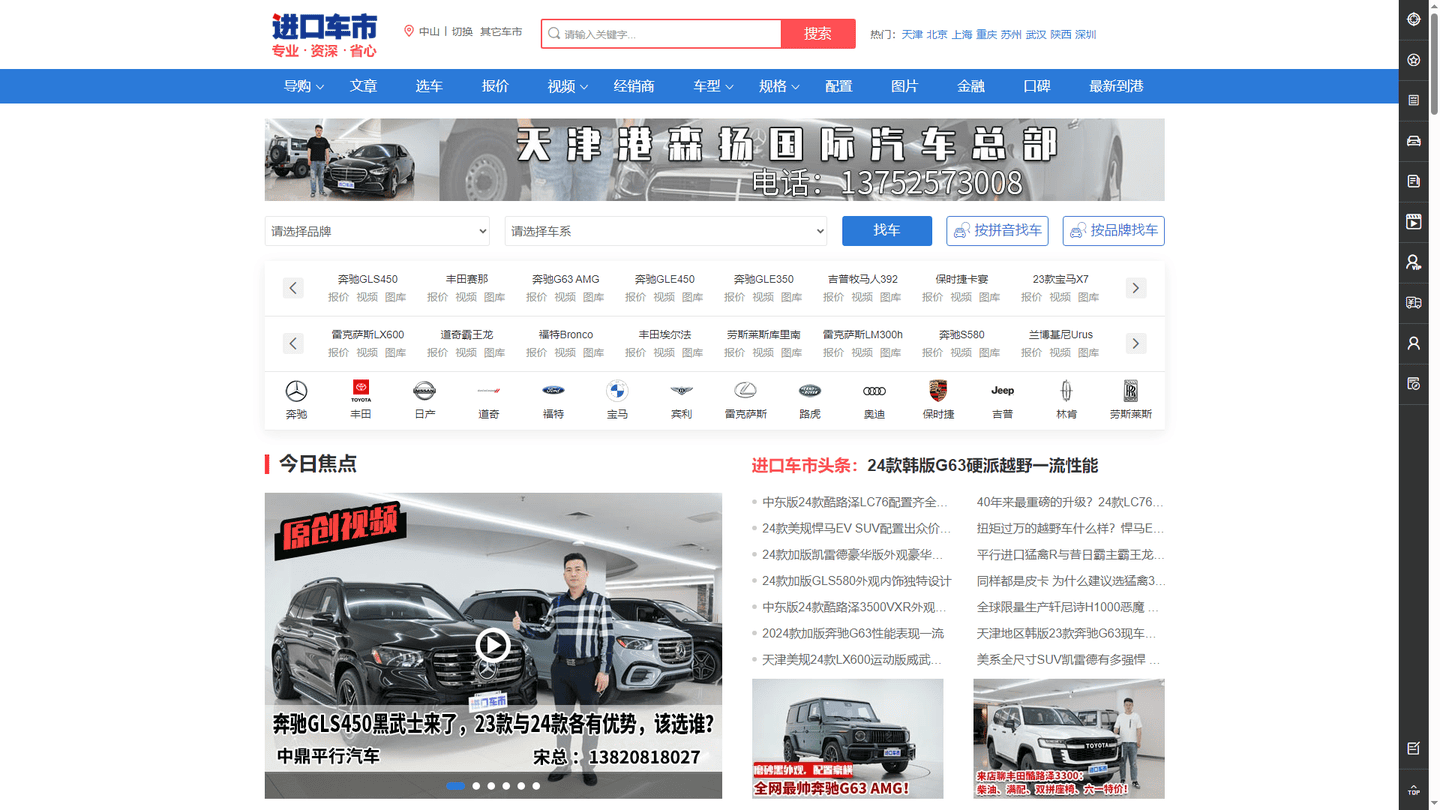Select the 宝马 BMW brand logo
This screenshot has height=810, width=1440.
point(617,391)
